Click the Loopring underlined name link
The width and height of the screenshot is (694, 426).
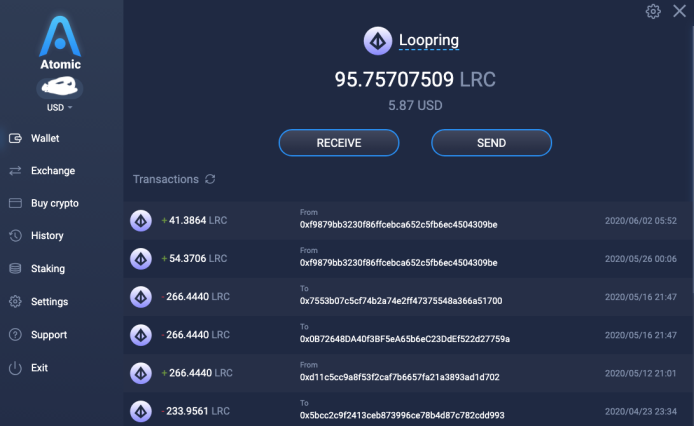[428, 40]
